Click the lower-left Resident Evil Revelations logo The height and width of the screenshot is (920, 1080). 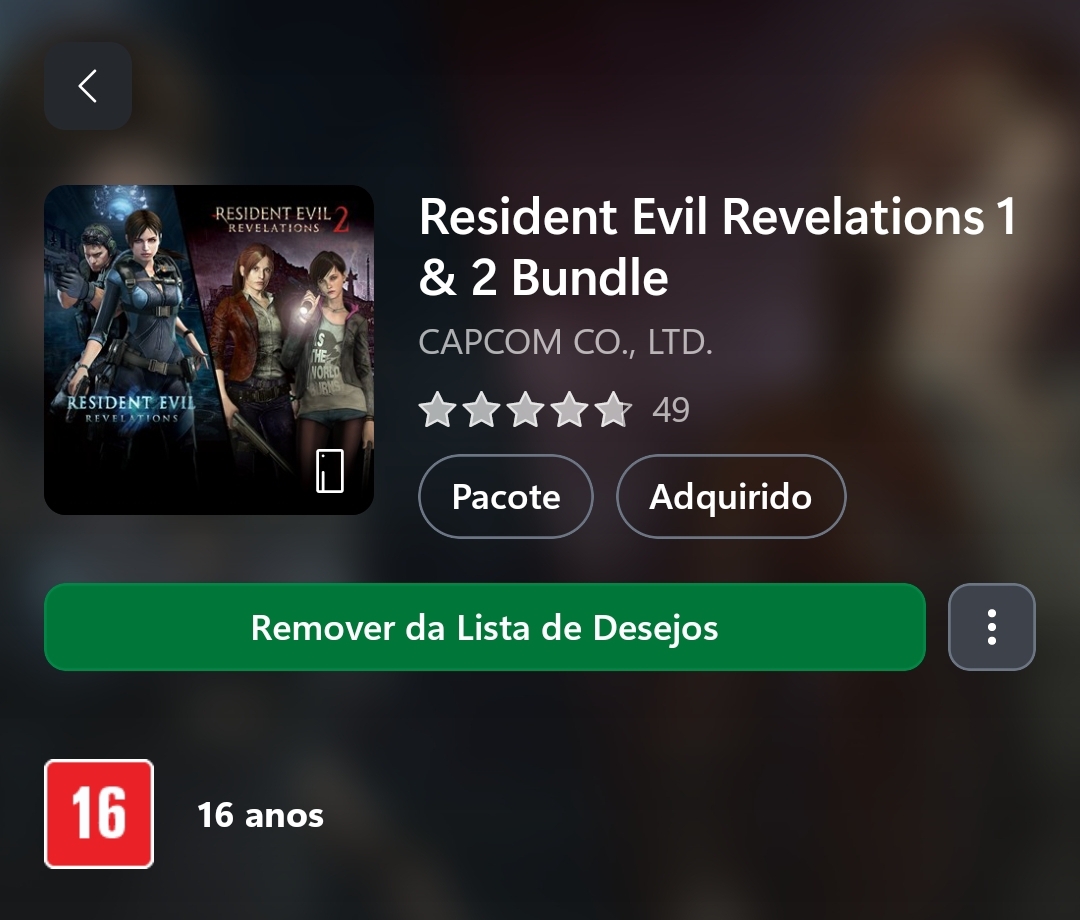click(x=131, y=408)
